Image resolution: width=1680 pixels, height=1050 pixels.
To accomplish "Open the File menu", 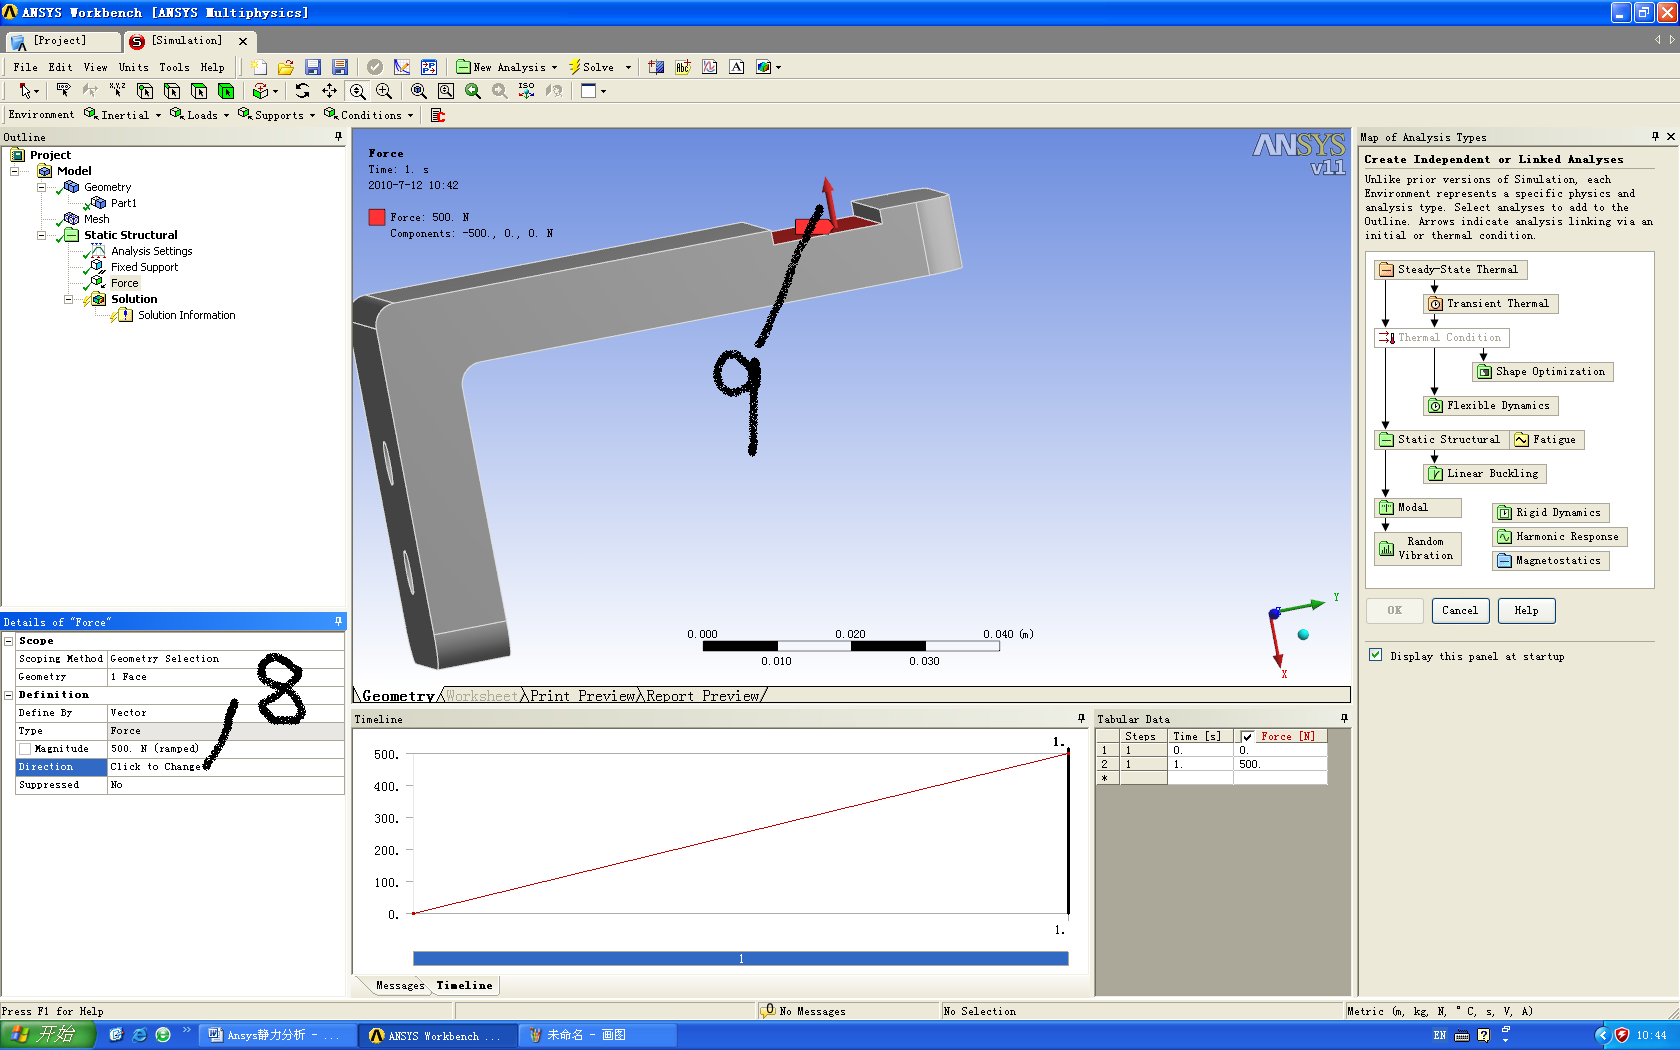I will (25, 67).
